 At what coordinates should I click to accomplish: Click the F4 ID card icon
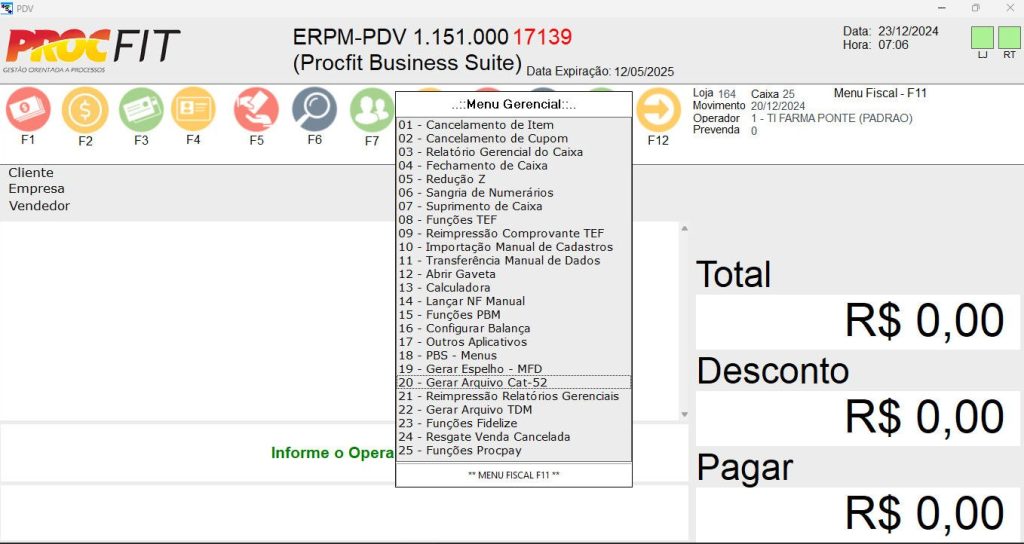click(193, 109)
